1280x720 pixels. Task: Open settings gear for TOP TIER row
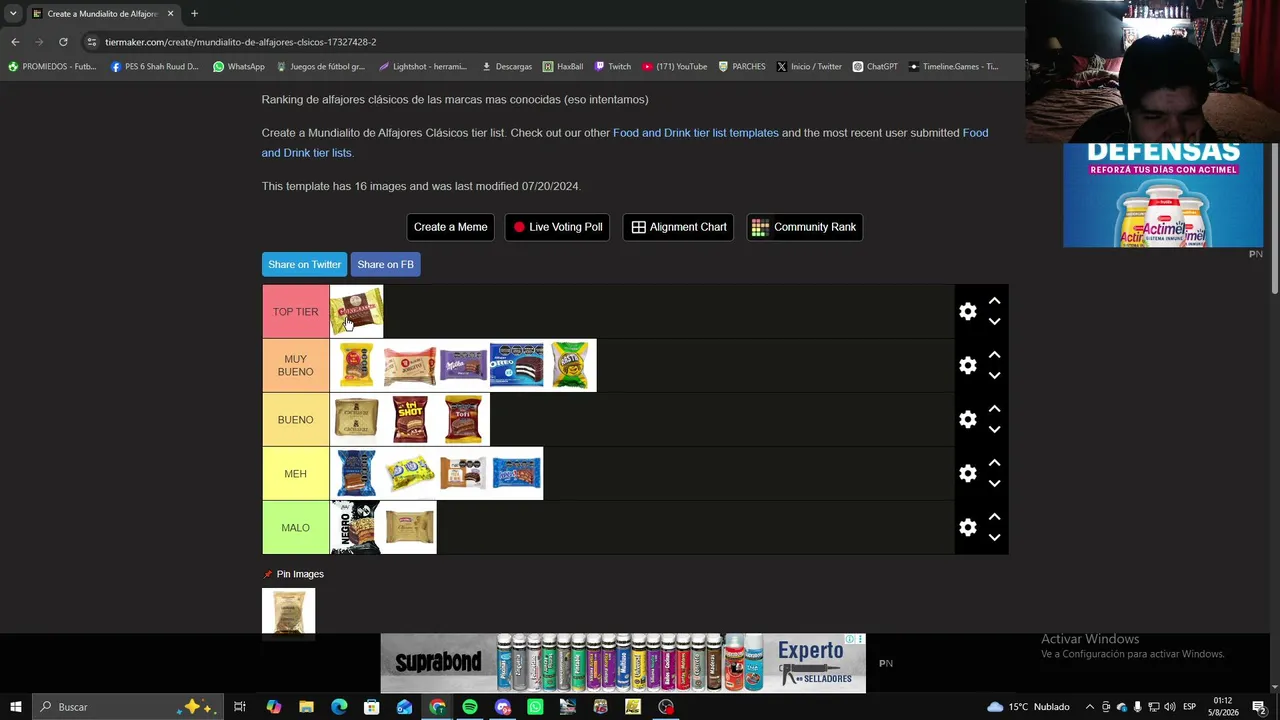click(x=967, y=312)
